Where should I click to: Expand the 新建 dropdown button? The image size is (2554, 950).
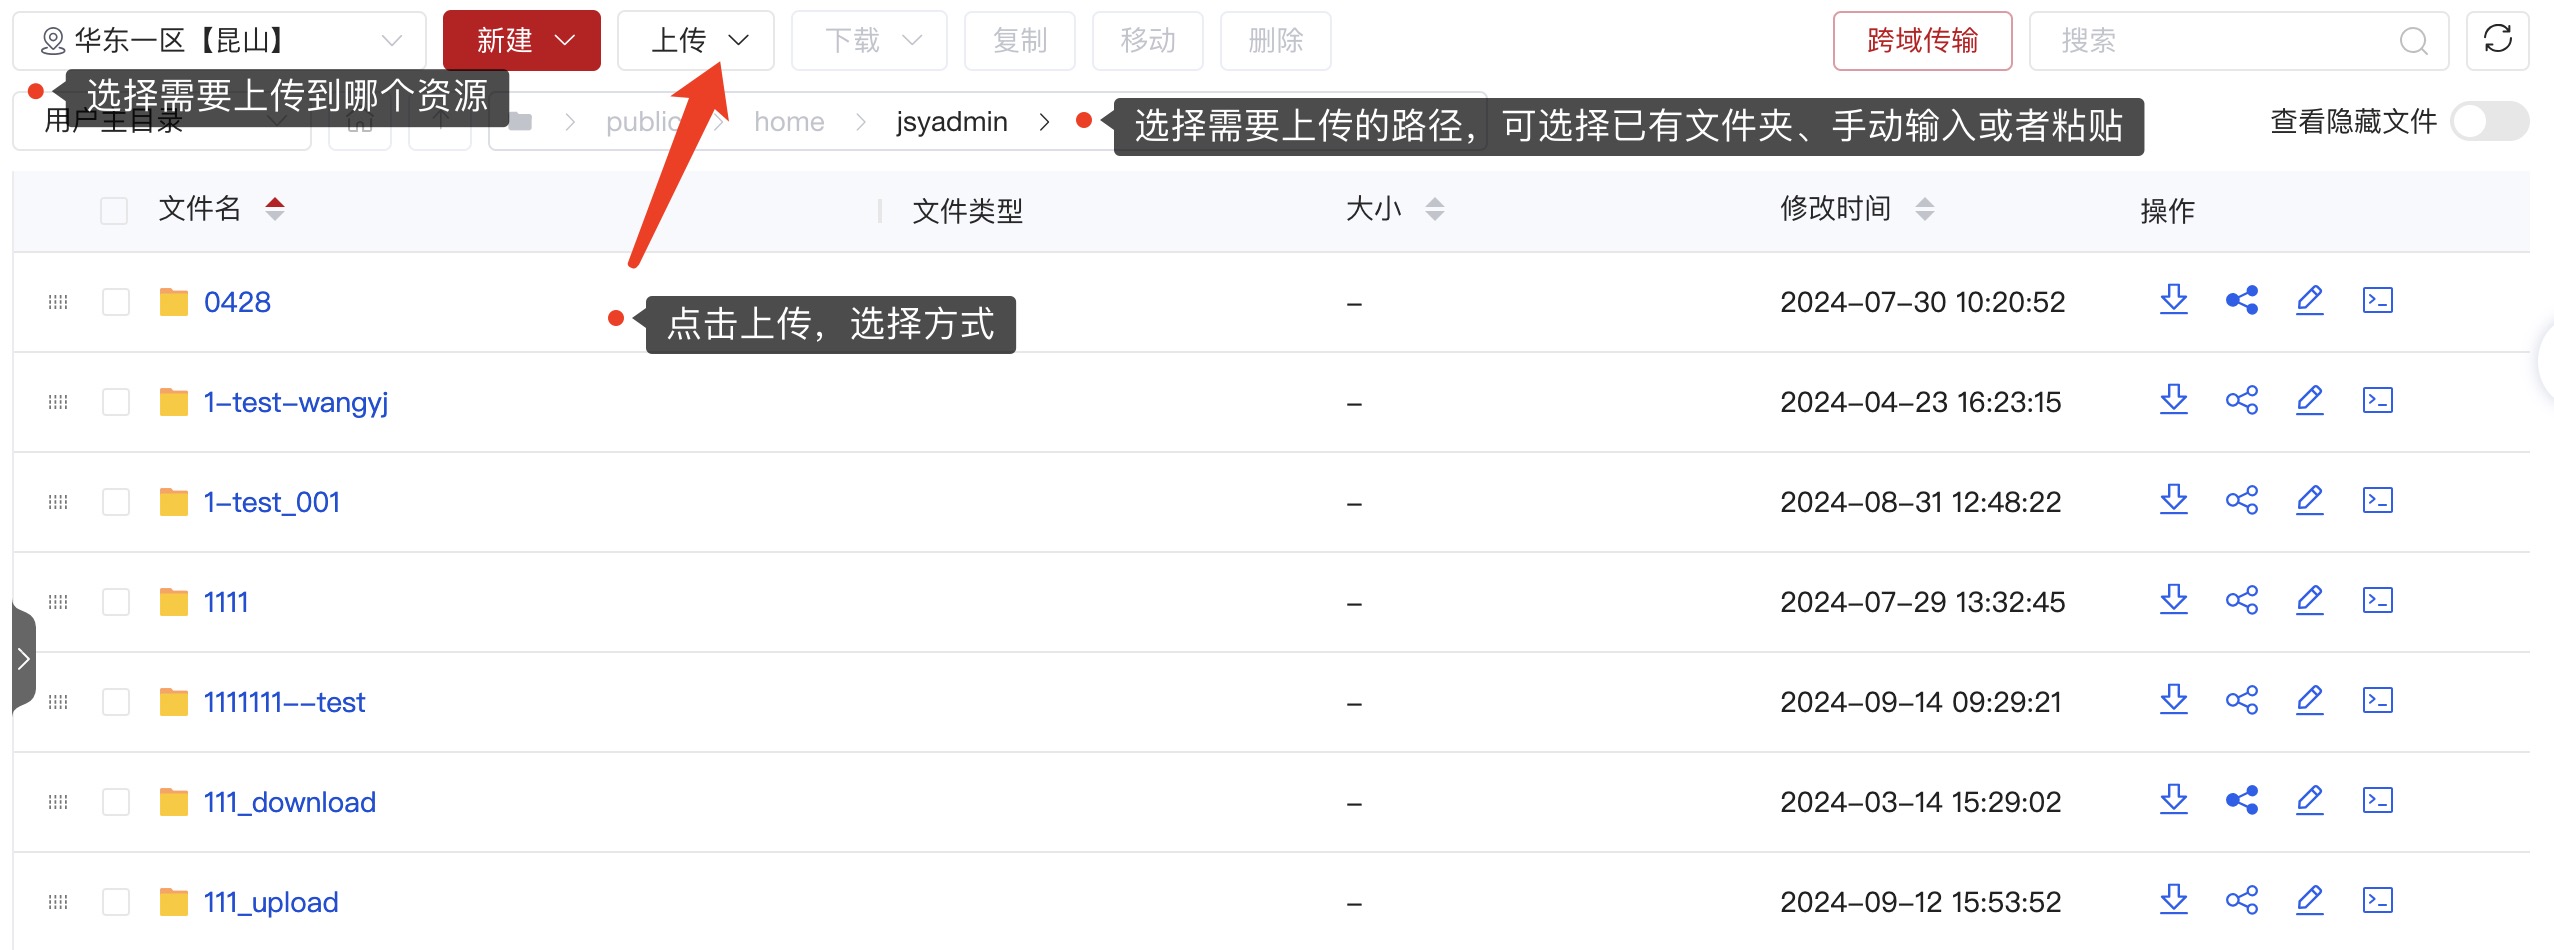(x=522, y=41)
